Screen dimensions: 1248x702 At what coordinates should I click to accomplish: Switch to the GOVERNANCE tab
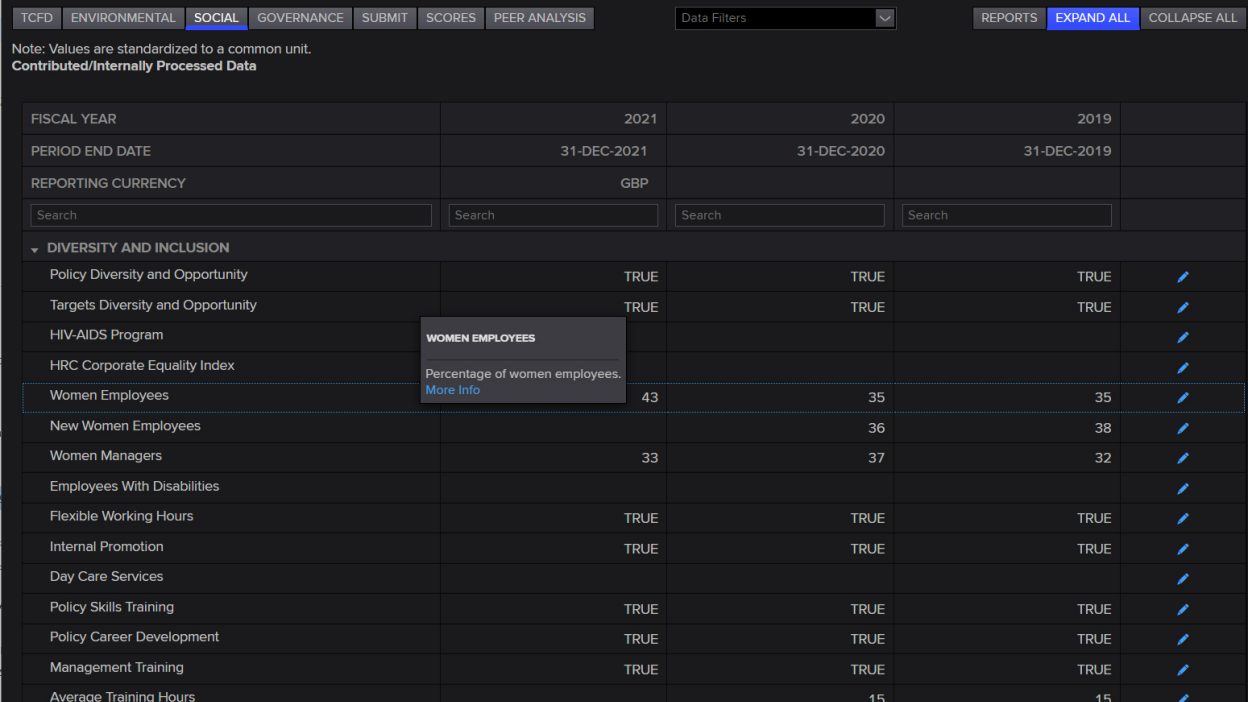point(300,17)
